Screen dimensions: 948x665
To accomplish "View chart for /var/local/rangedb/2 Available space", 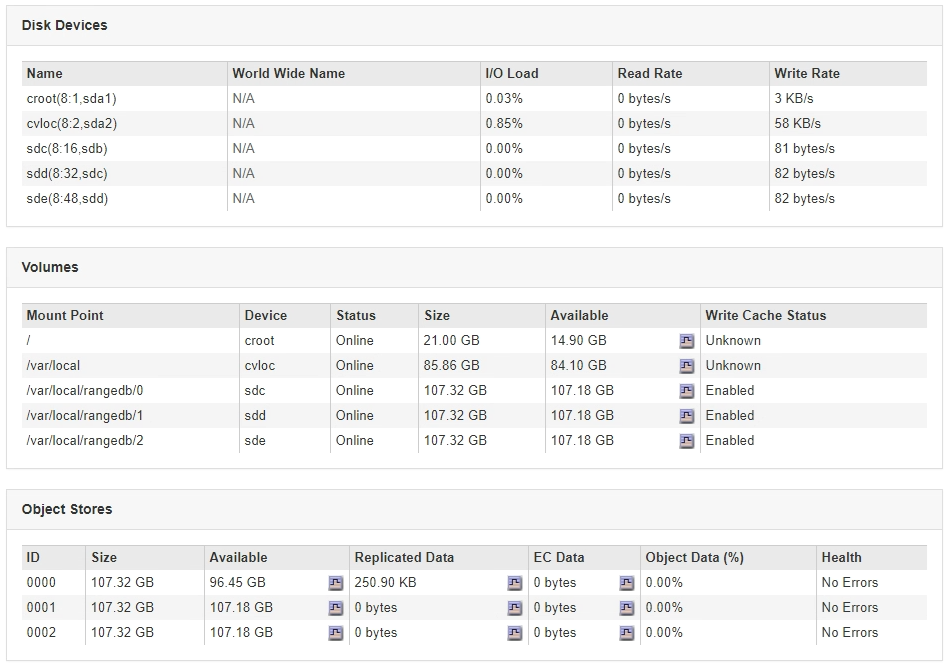I will (687, 441).
